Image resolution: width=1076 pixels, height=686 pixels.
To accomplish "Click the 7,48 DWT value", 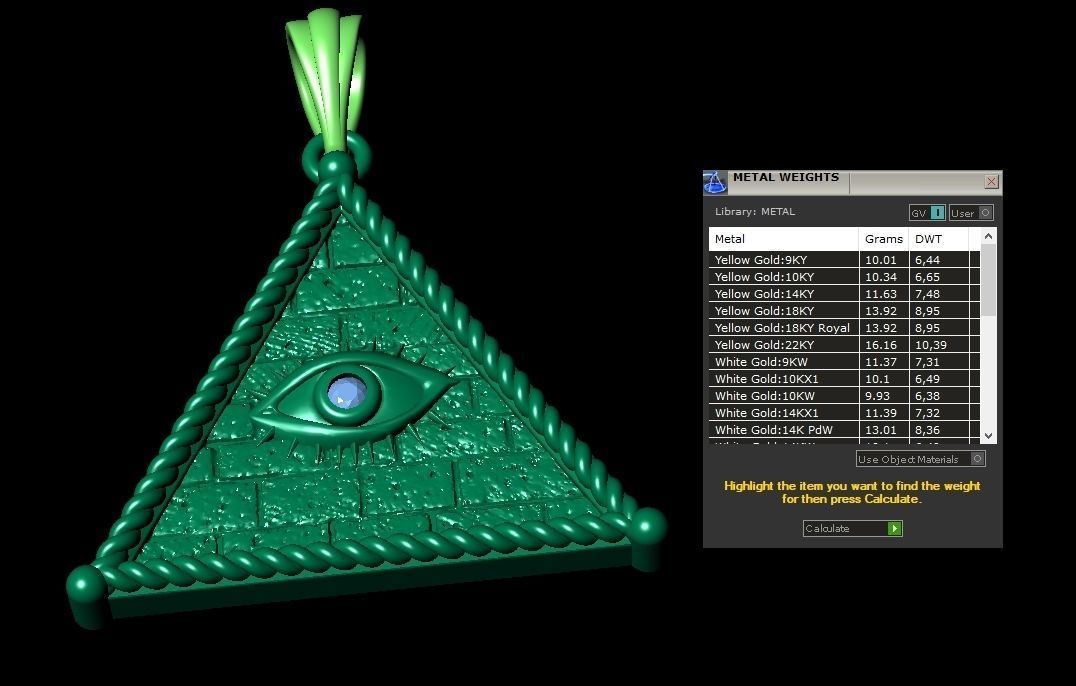I will (x=927, y=294).
